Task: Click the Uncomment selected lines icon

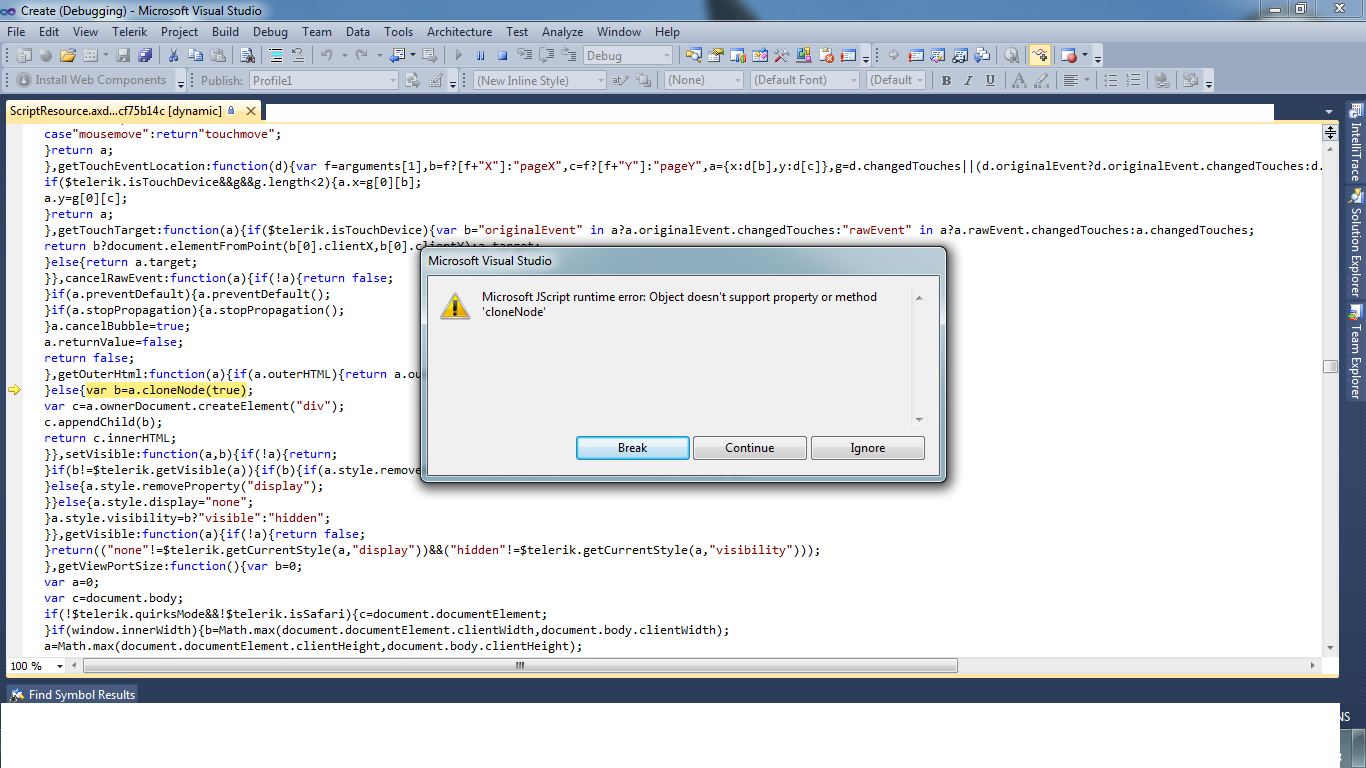Action: (297, 56)
